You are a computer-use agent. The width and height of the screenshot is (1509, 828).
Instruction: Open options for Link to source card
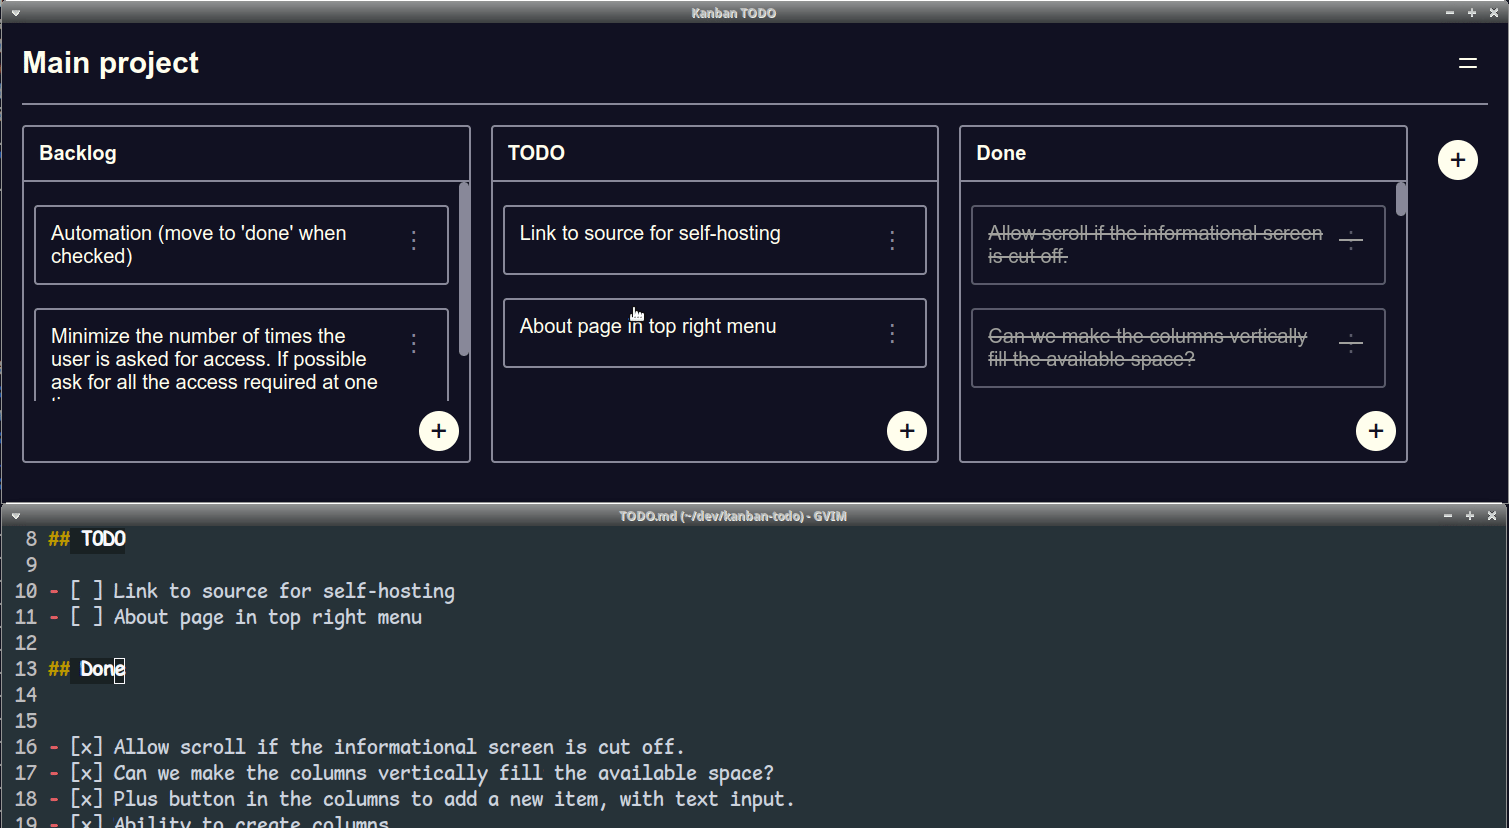point(892,240)
